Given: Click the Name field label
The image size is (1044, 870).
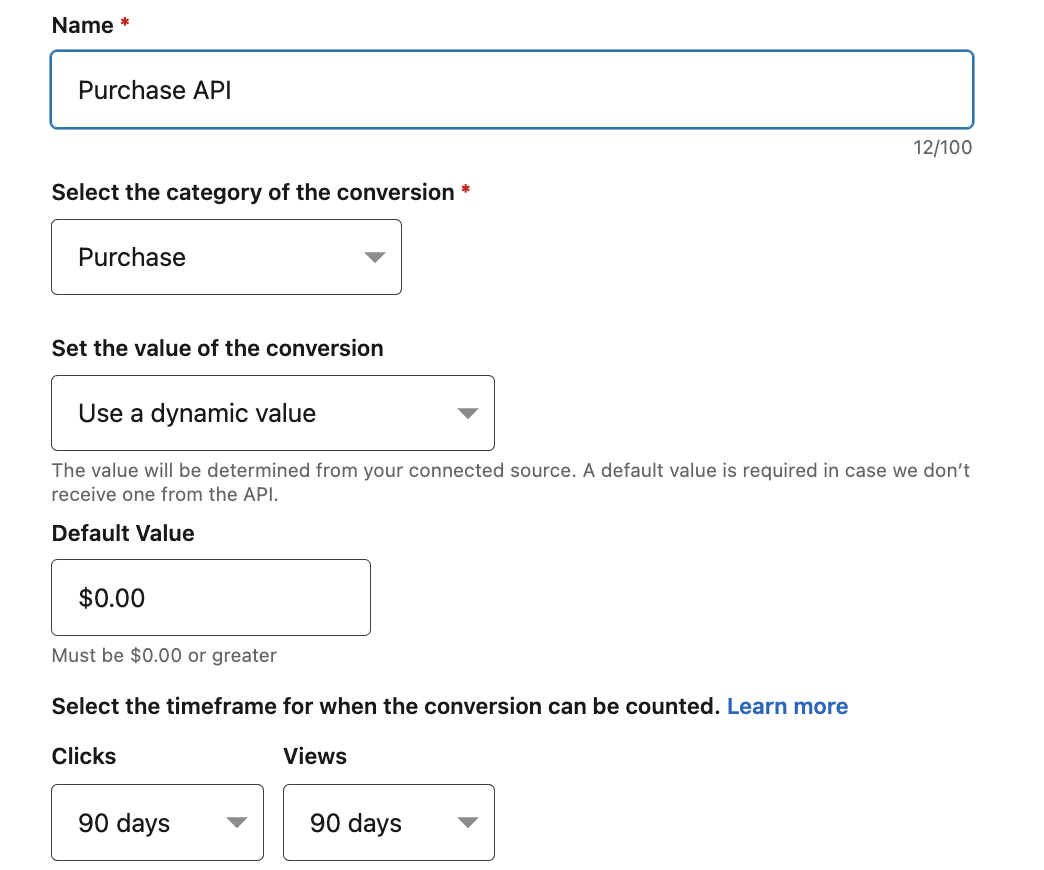Looking at the screenshot, I should [x=82, y=26].
